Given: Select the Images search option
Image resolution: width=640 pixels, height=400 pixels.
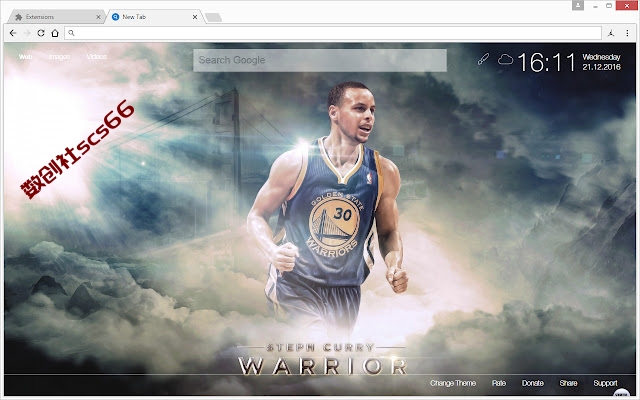Looking at the screenshot, I should 59,57.
